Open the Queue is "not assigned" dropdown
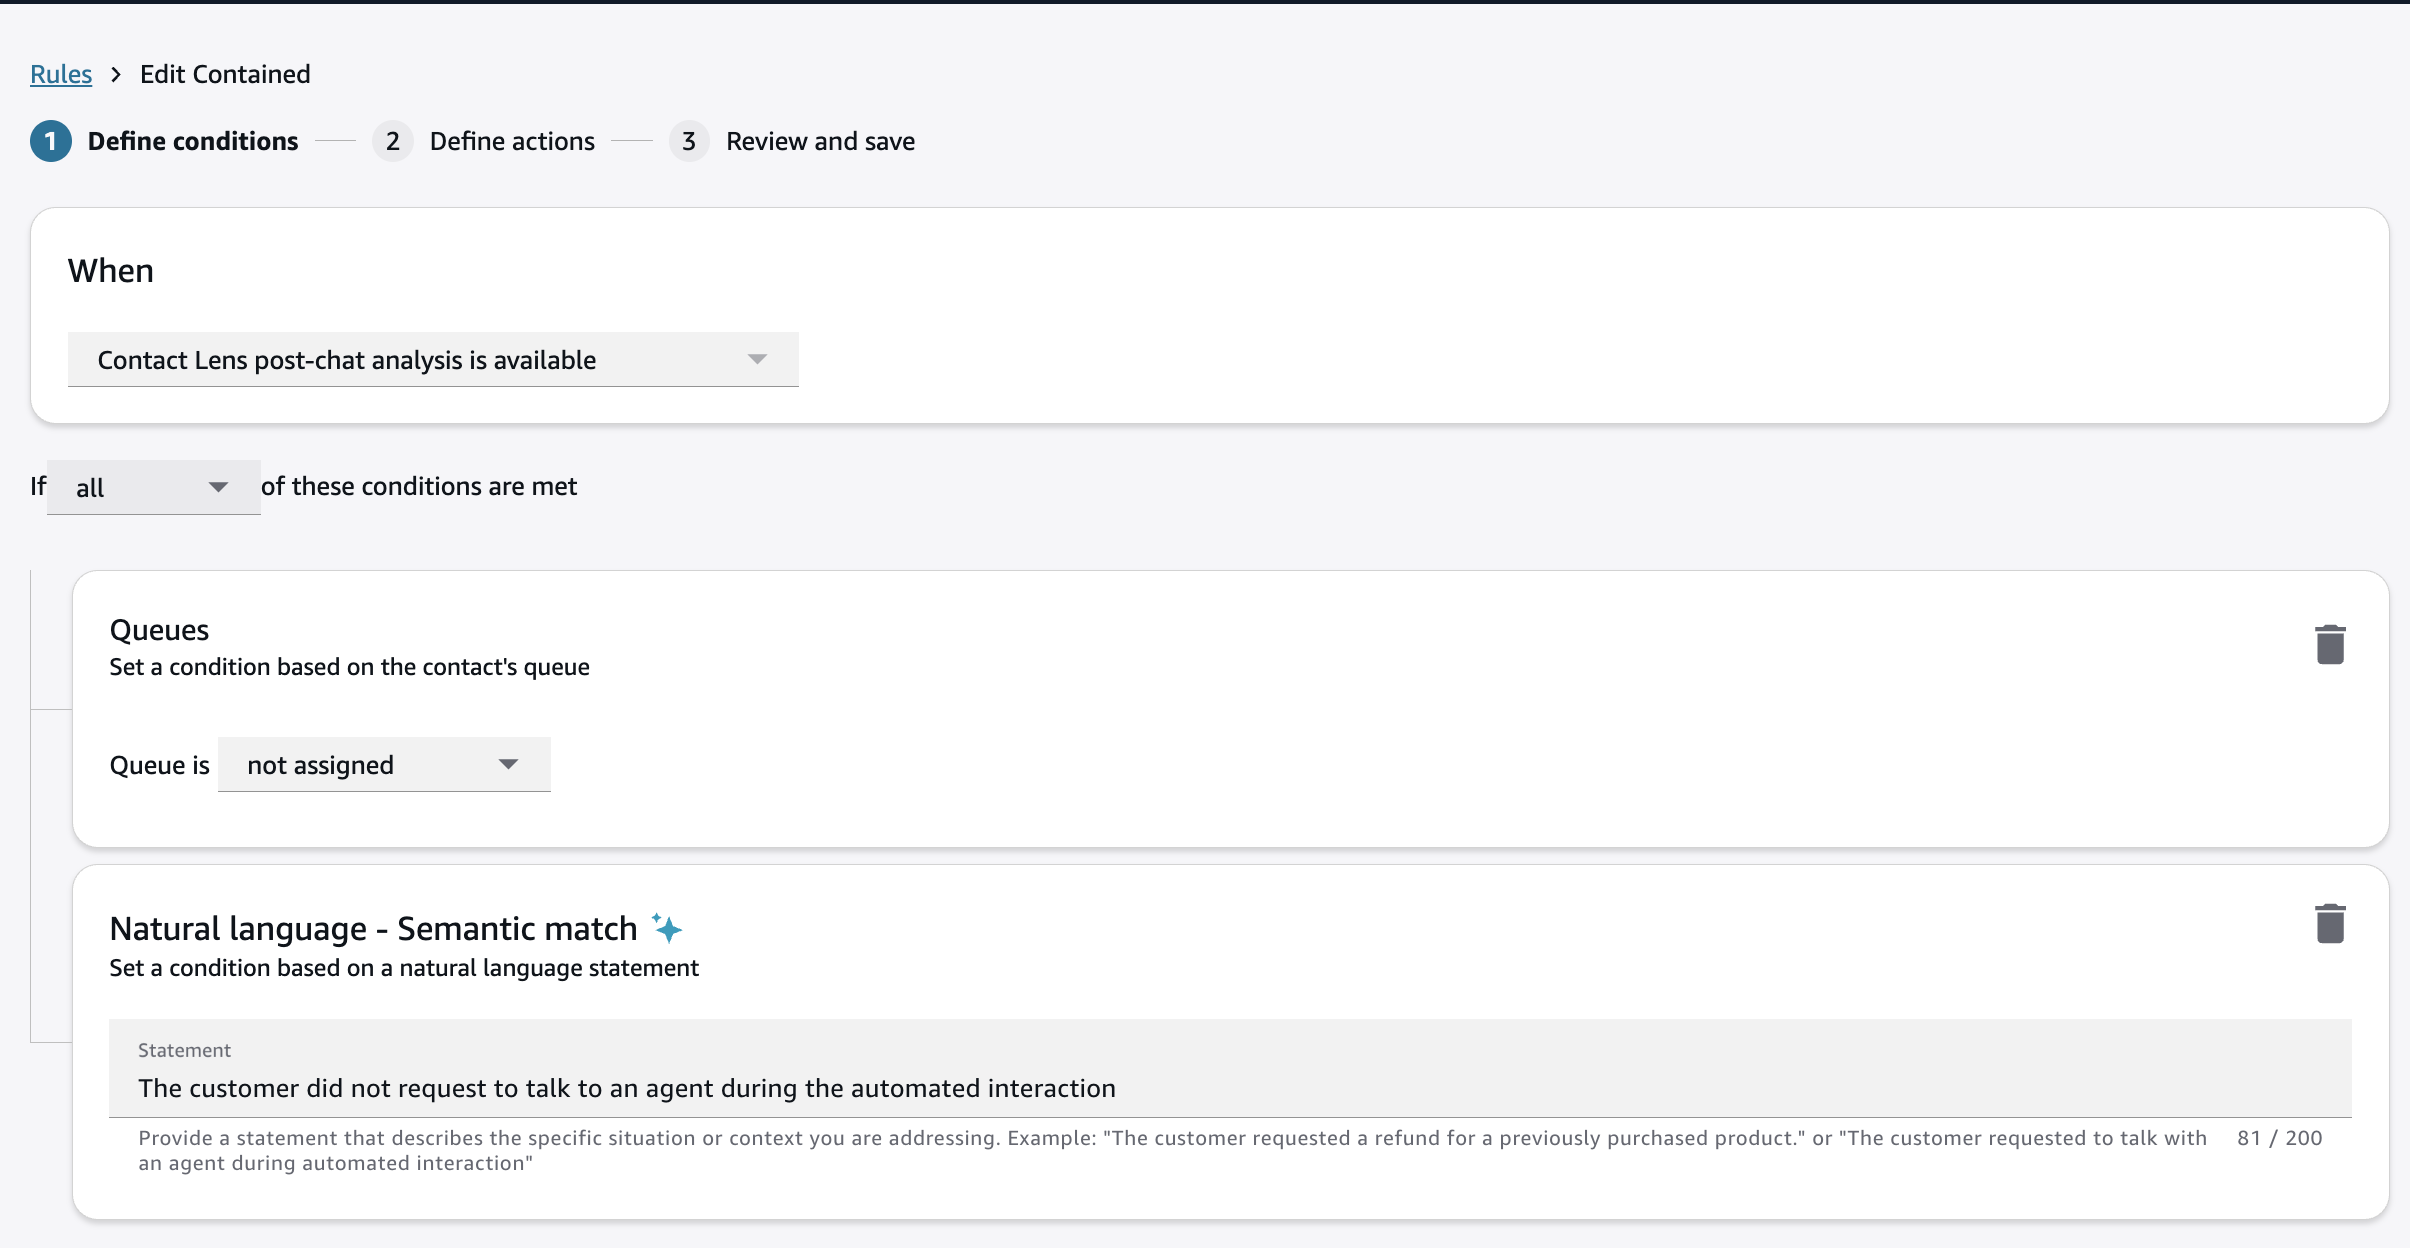 [383, 765]
